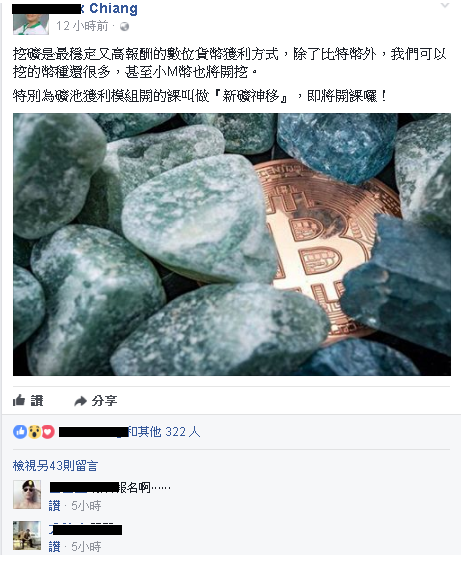
Task: Open the sunglasses commenter's avatar
Action: 27,495
